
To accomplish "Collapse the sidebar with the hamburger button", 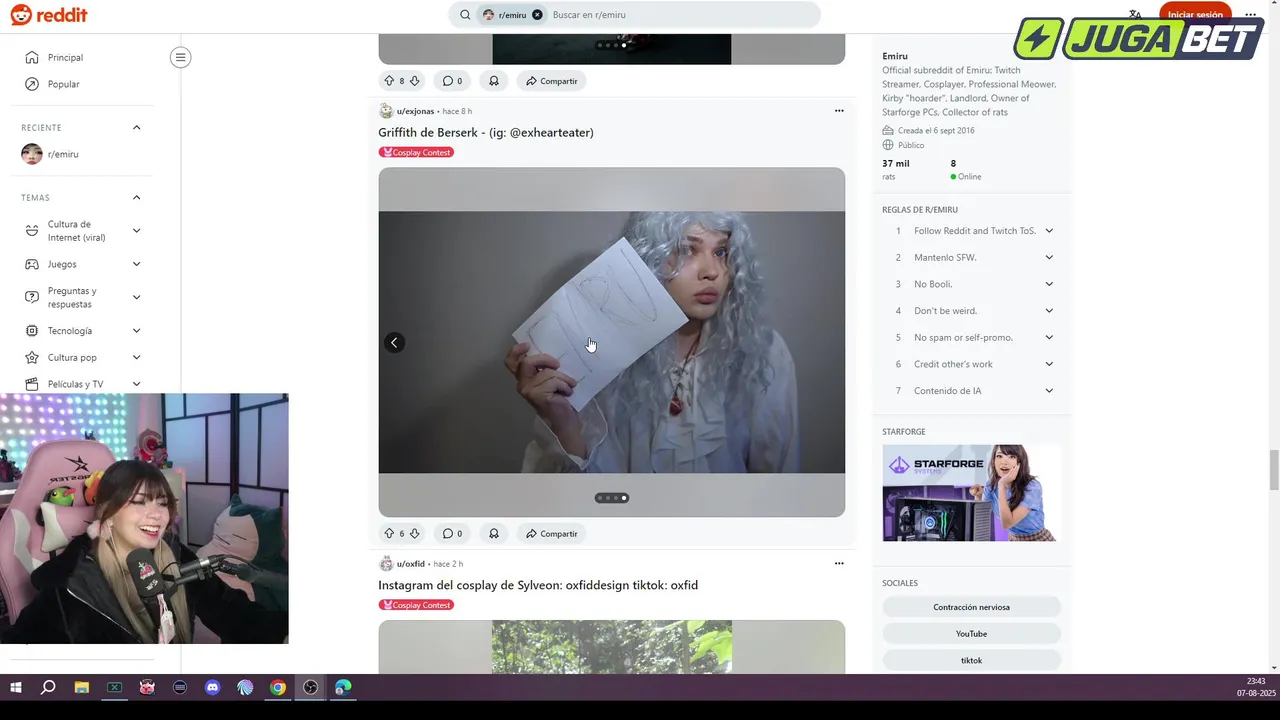I will tap(181, 57).
